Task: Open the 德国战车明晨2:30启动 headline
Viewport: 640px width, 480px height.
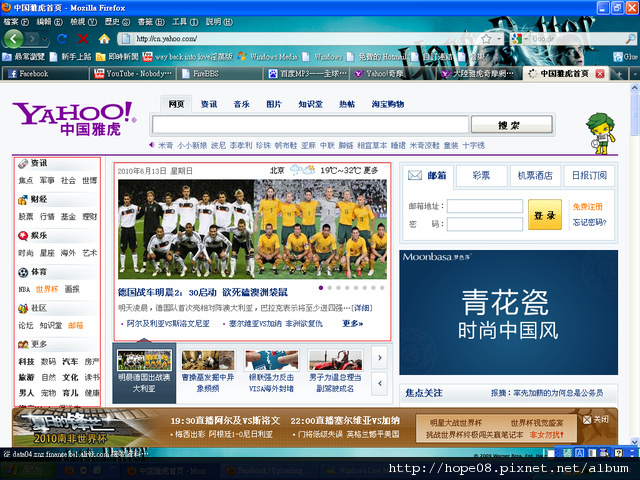Action: pyautogui.click(x=202, y=292)
